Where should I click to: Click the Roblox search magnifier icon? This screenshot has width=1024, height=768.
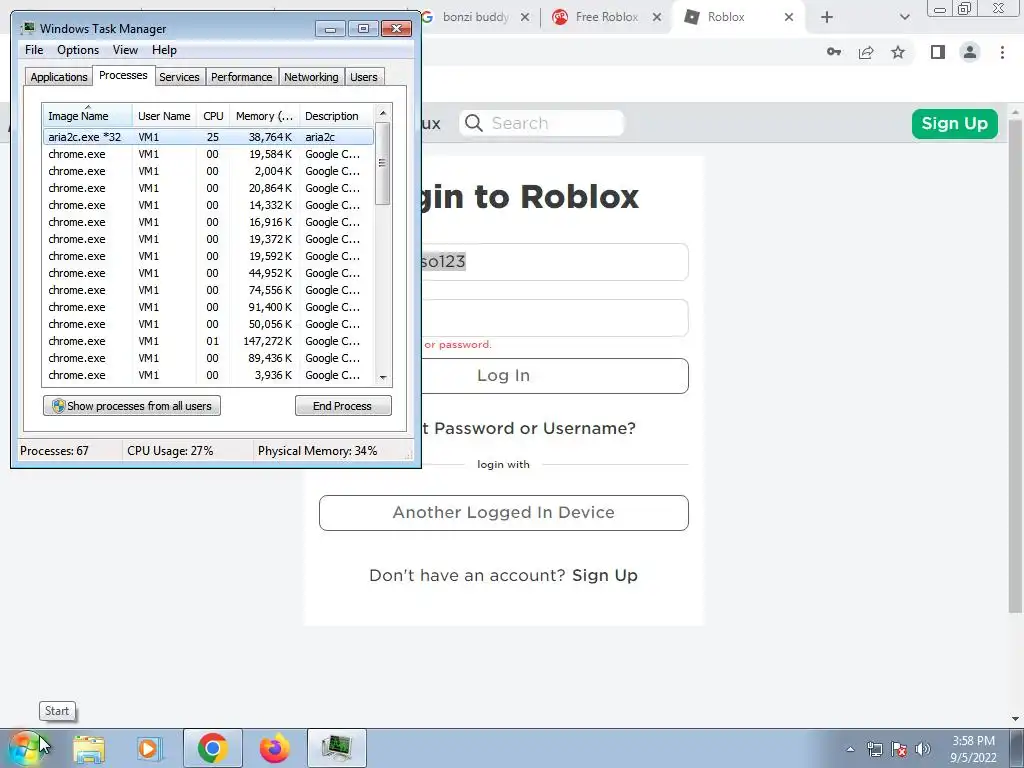pyautogui.click(x=474, y=123)
